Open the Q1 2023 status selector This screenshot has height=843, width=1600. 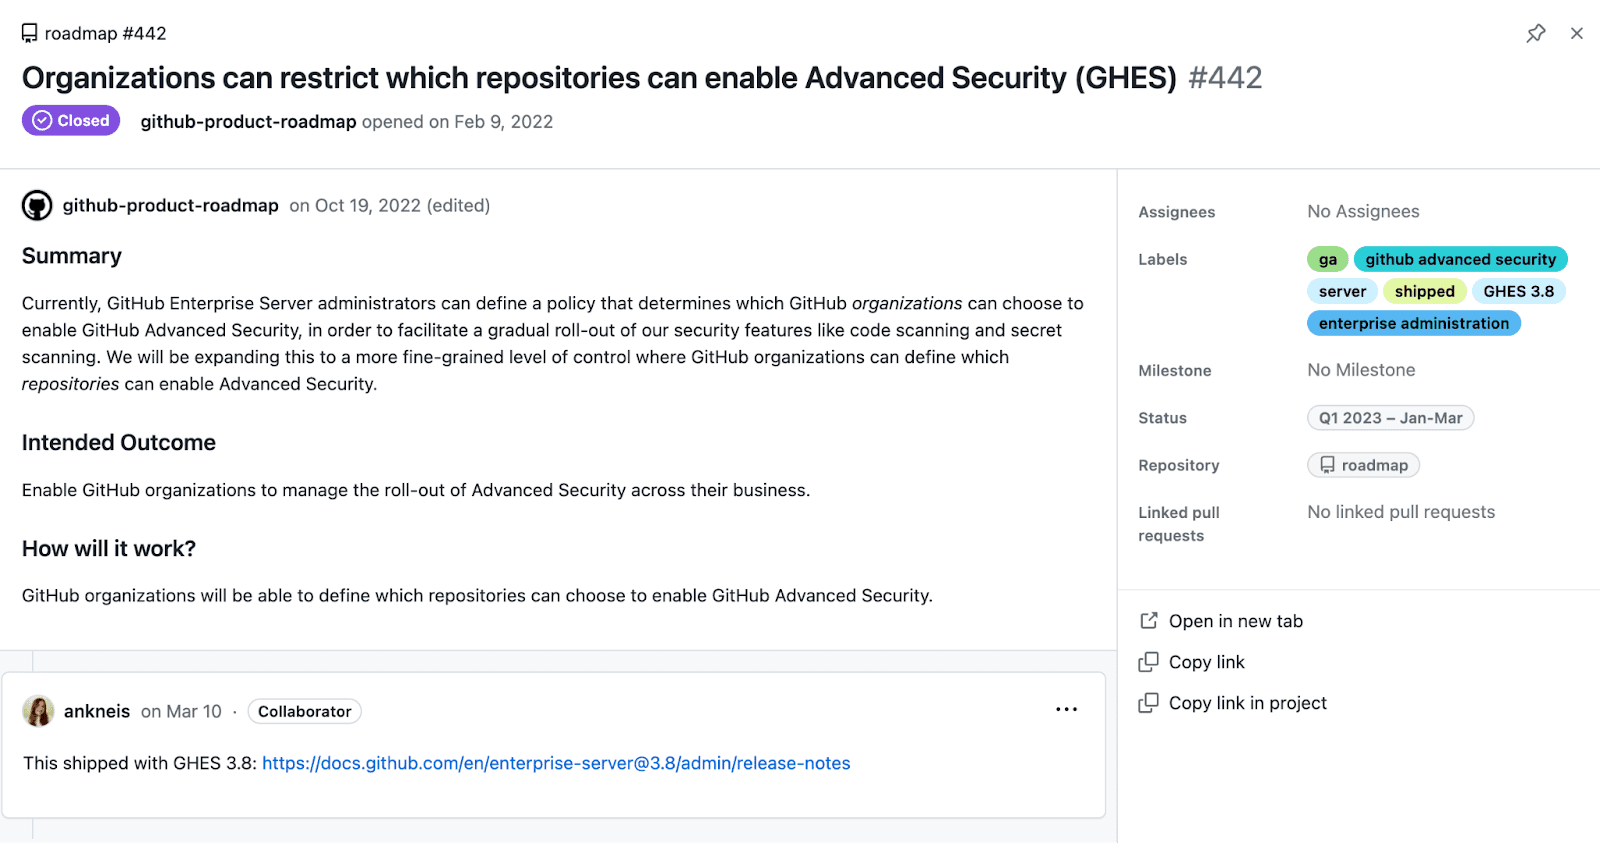(x=1389, y=417)
